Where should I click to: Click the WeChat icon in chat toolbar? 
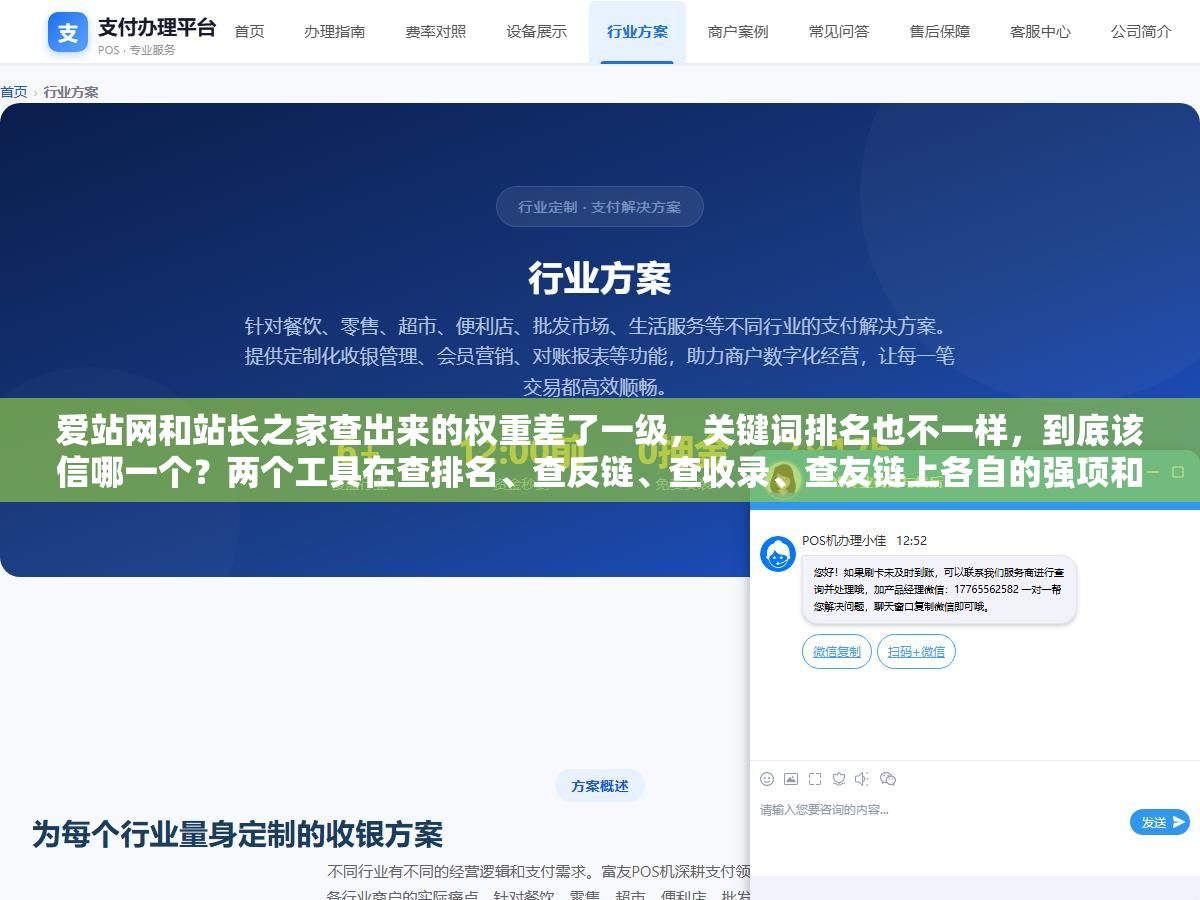click(x=887, y=779)
